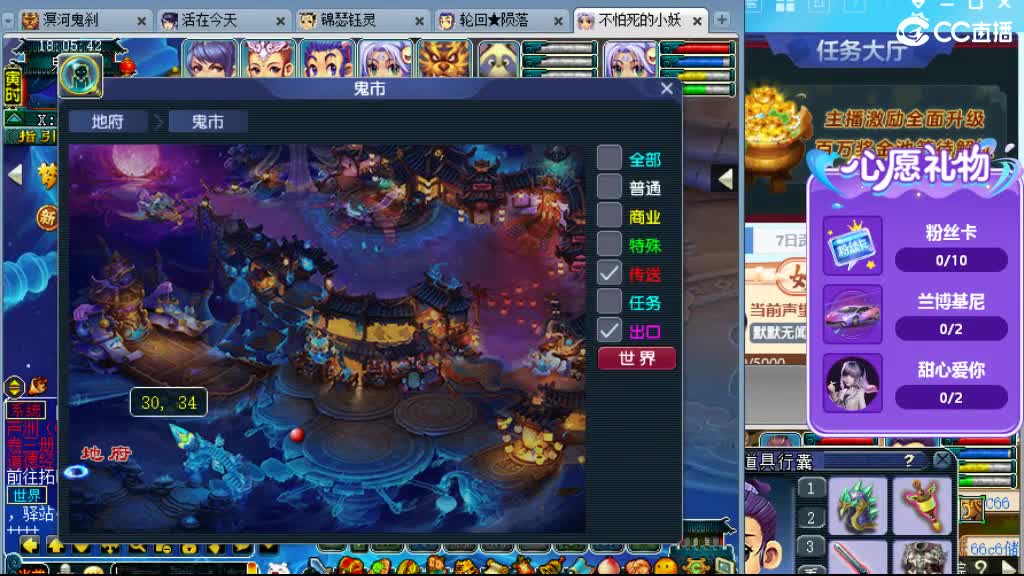
Task: Select the blue-haired boy portrait
Action: [x=327, y=60]
